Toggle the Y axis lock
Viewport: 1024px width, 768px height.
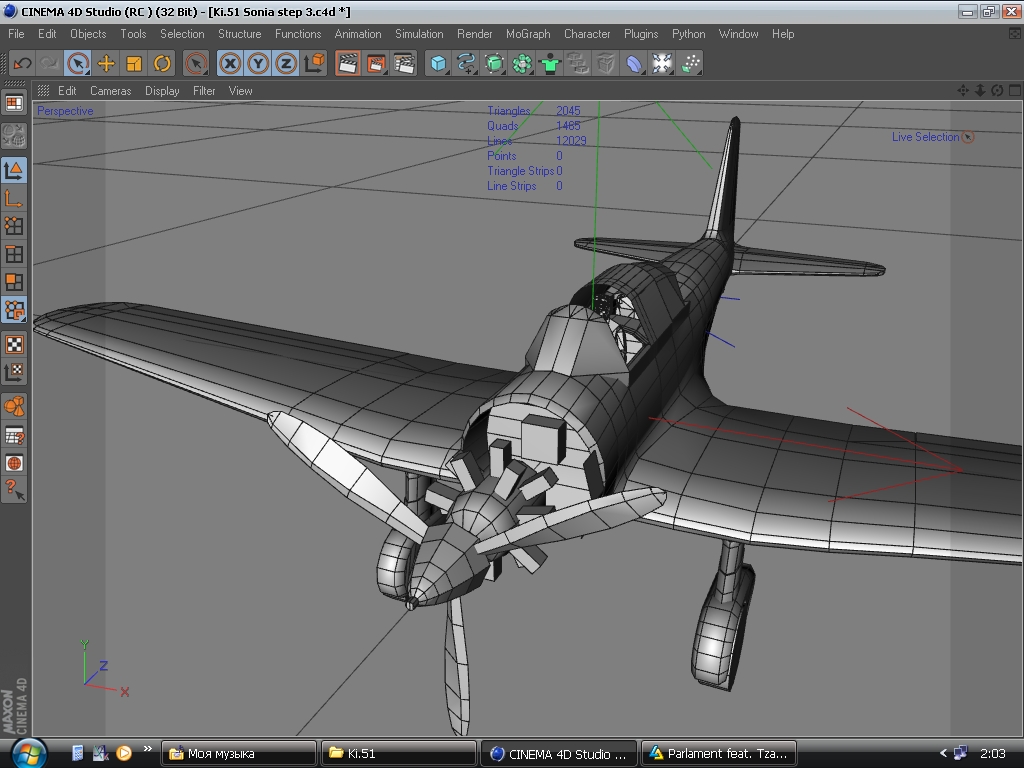click(259, 63)
